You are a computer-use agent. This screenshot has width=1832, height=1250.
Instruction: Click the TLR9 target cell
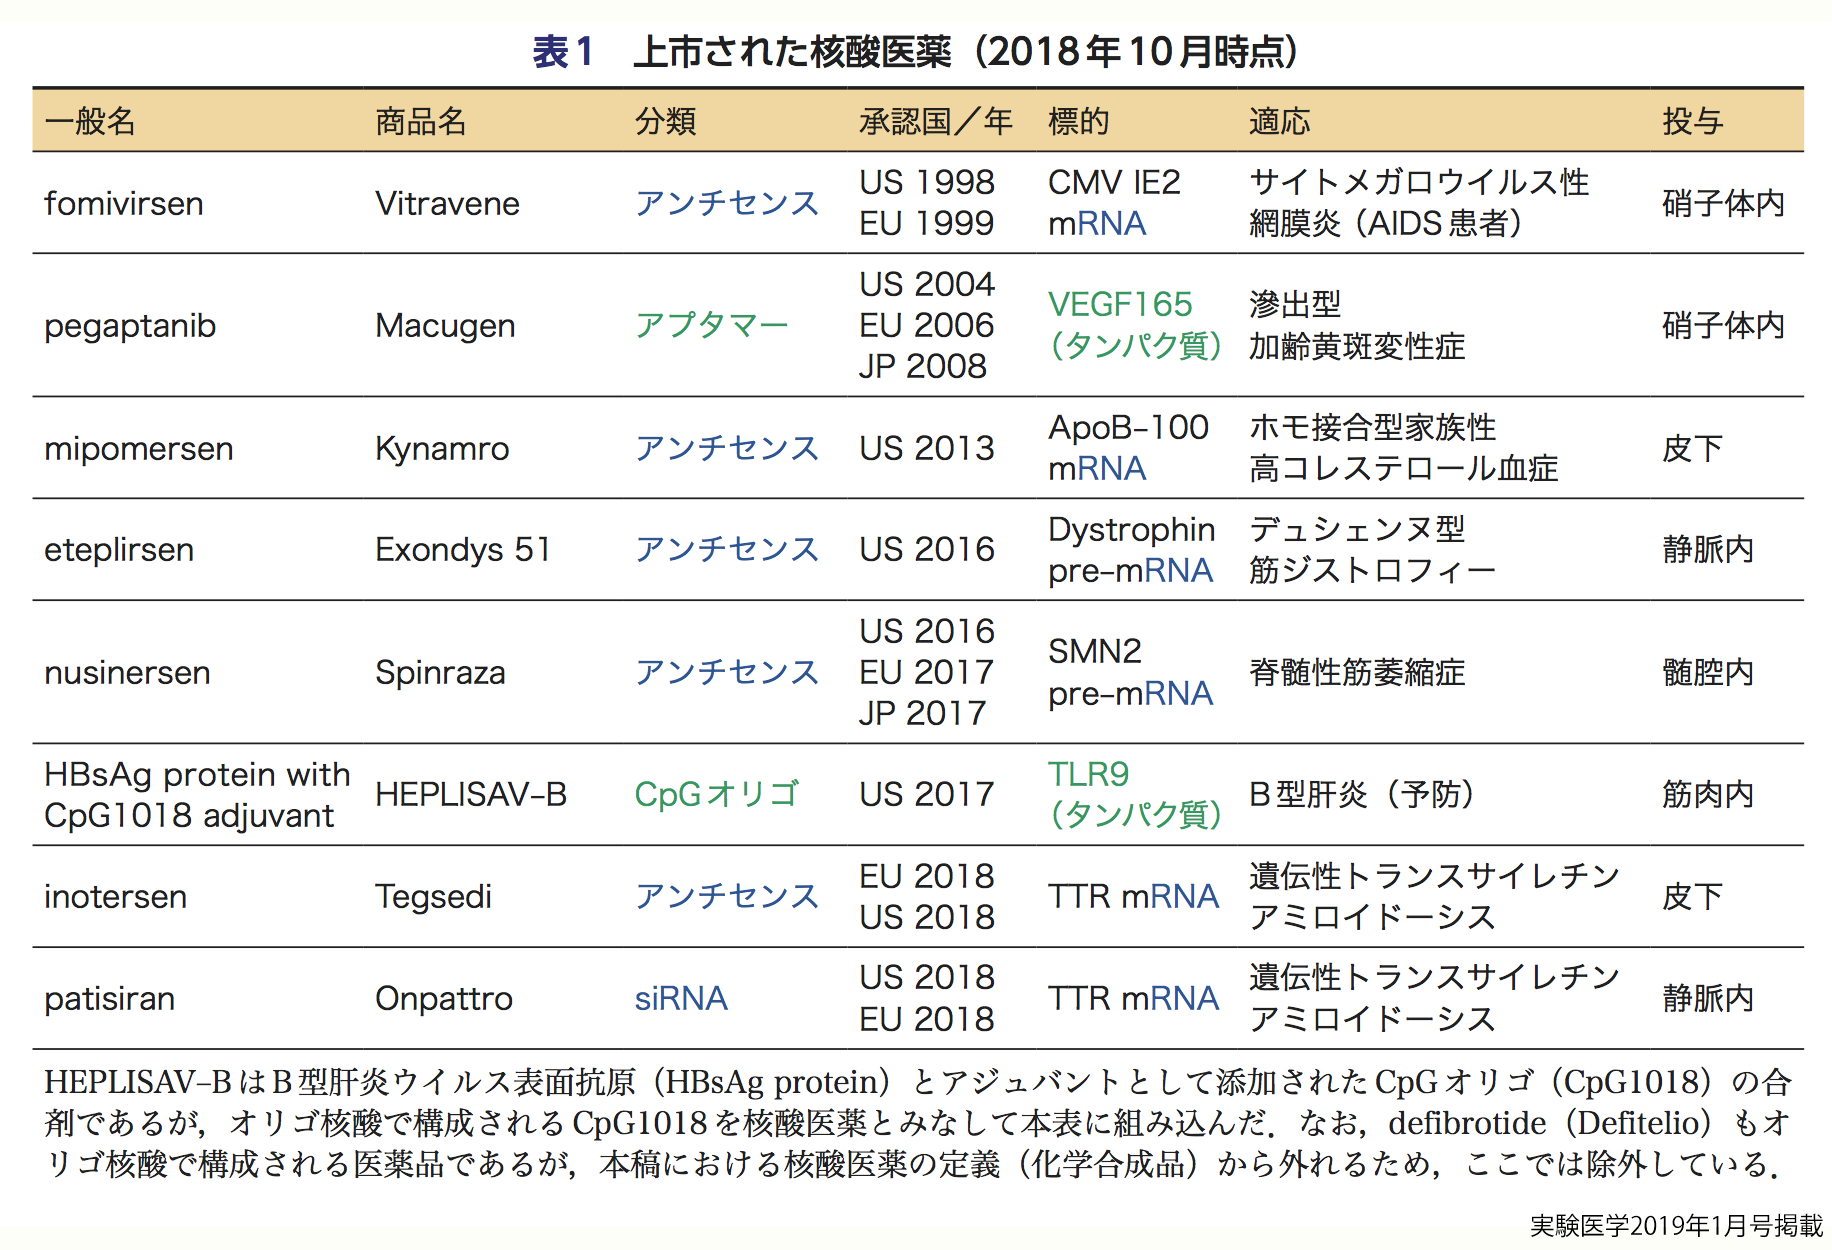pos(1135,794)
